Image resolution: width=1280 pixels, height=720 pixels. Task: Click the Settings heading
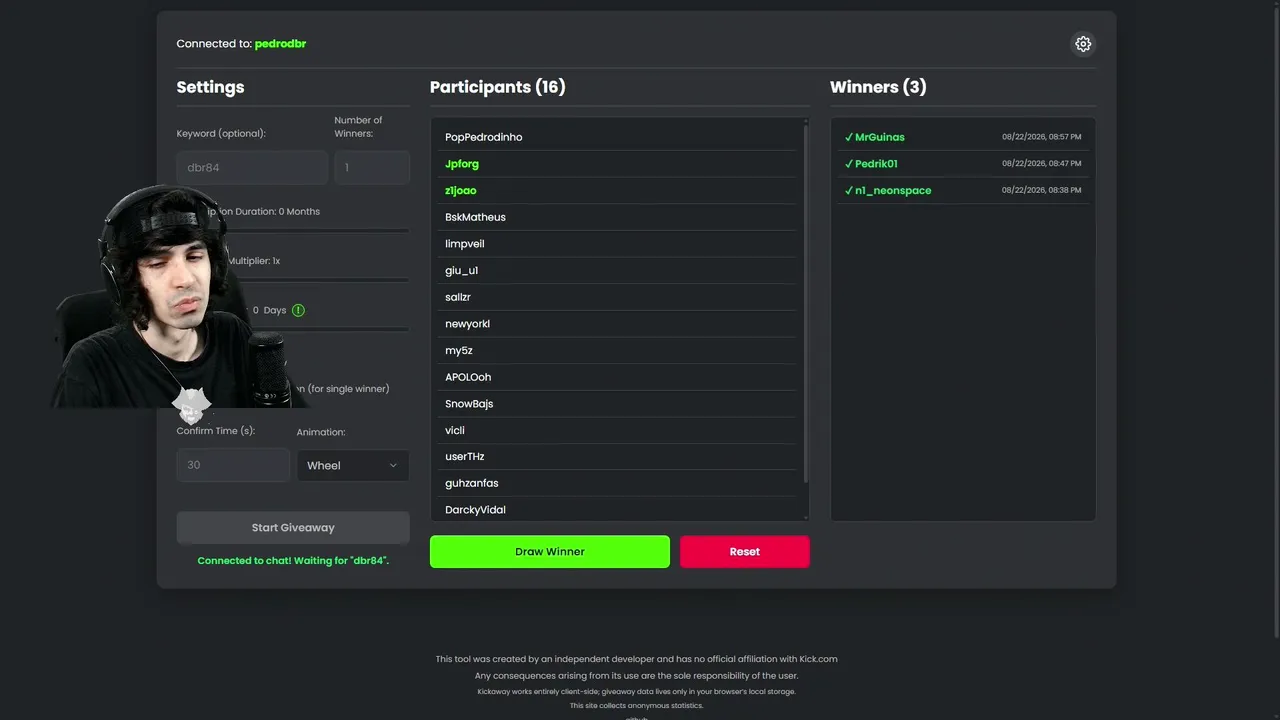[210, 87]
